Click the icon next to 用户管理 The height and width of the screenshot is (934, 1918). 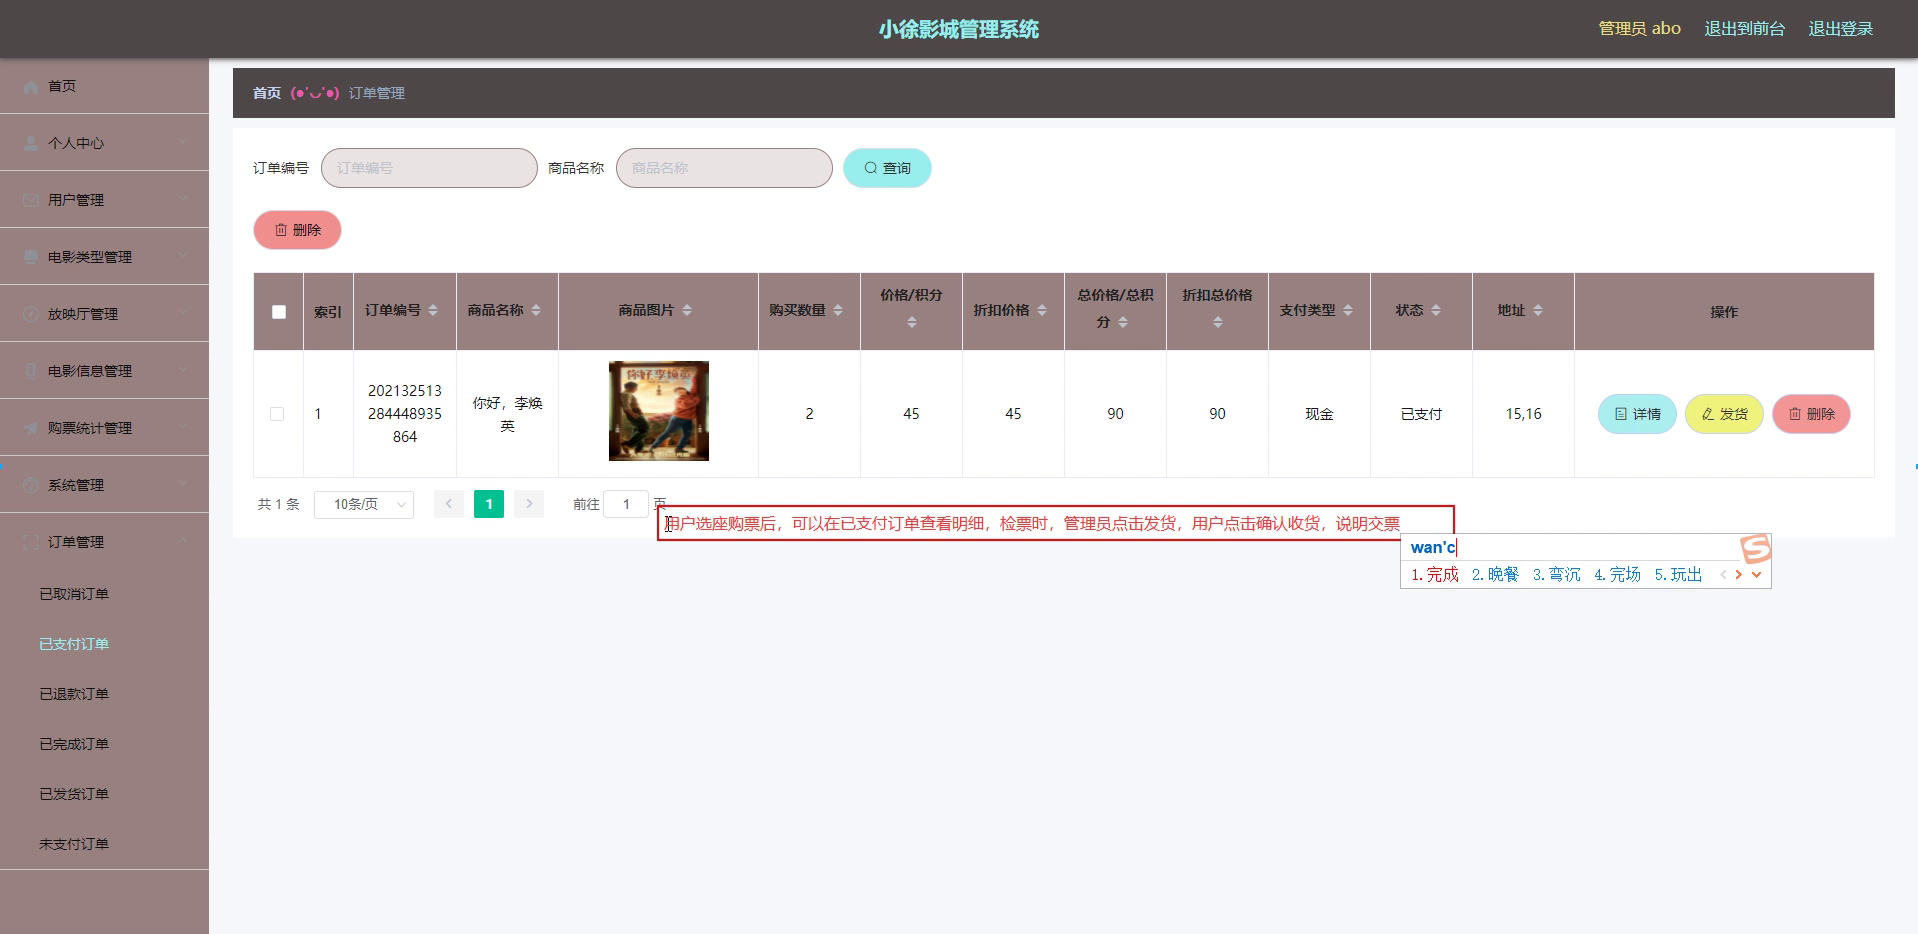[31, 201]
